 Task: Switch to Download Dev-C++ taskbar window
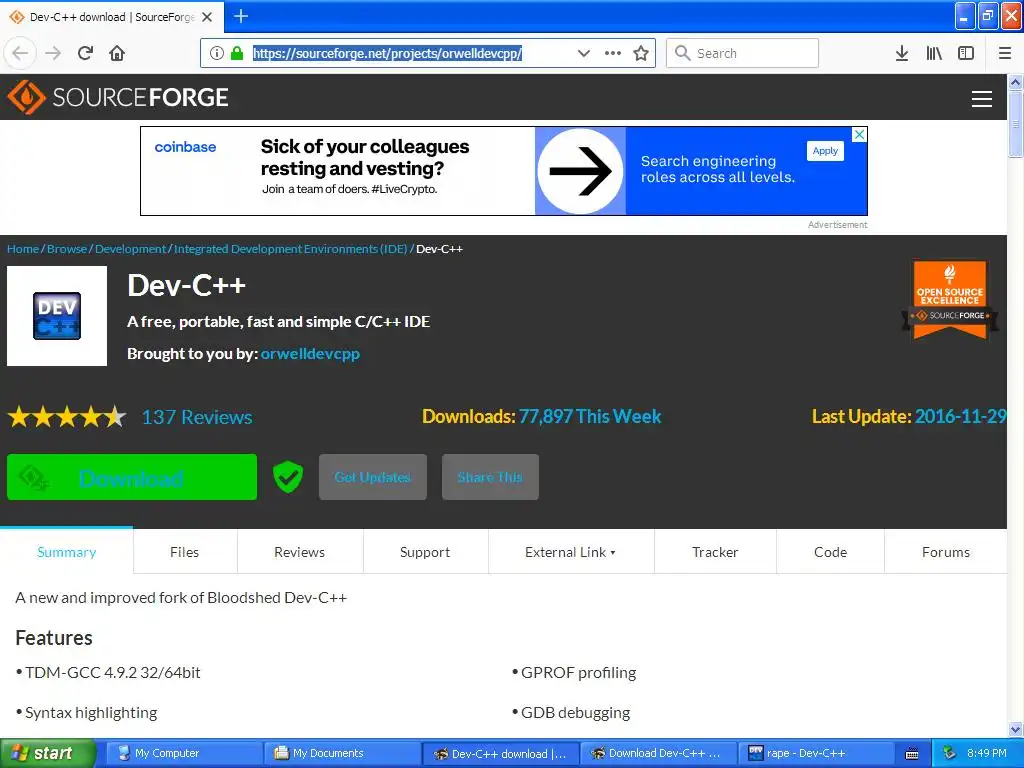[x=658, y=753]
